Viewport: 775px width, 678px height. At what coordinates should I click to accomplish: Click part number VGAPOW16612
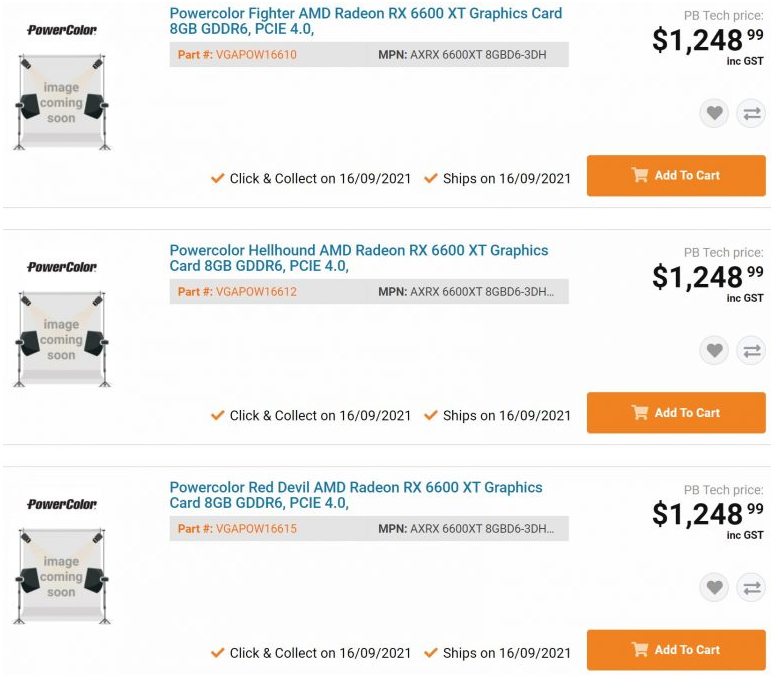256,292
